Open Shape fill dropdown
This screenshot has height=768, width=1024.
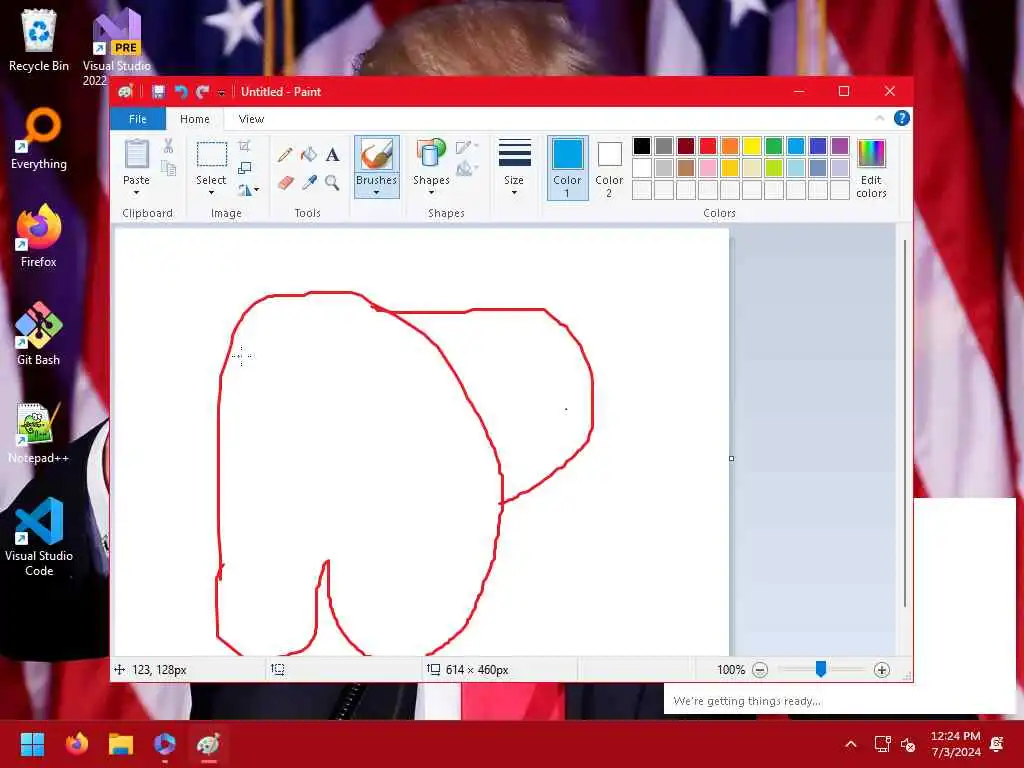tap(466, 169)
